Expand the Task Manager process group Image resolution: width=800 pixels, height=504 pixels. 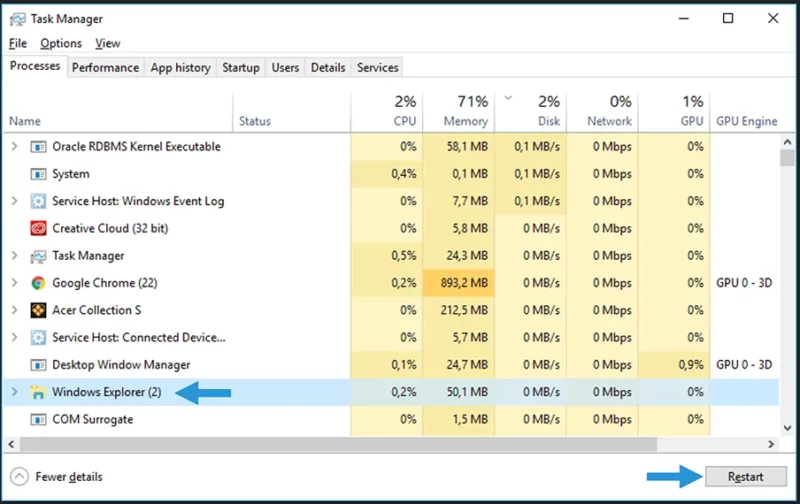pyautogui.click(x=14, y=256)
